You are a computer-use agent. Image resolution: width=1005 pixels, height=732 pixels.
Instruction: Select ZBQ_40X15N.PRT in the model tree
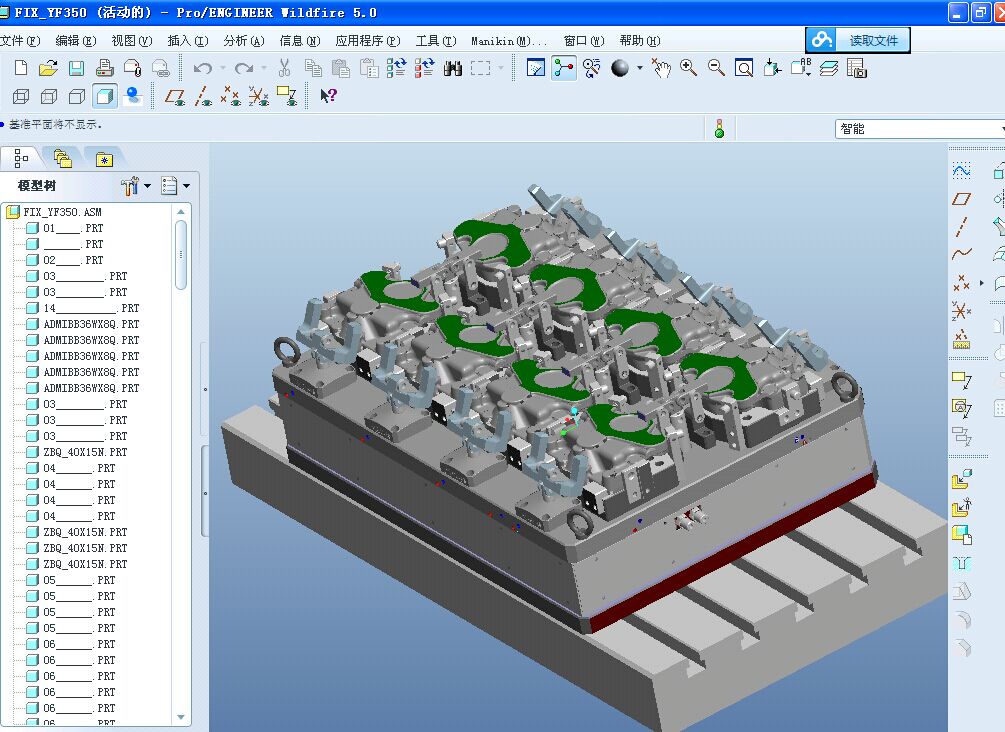click(85, 452)
